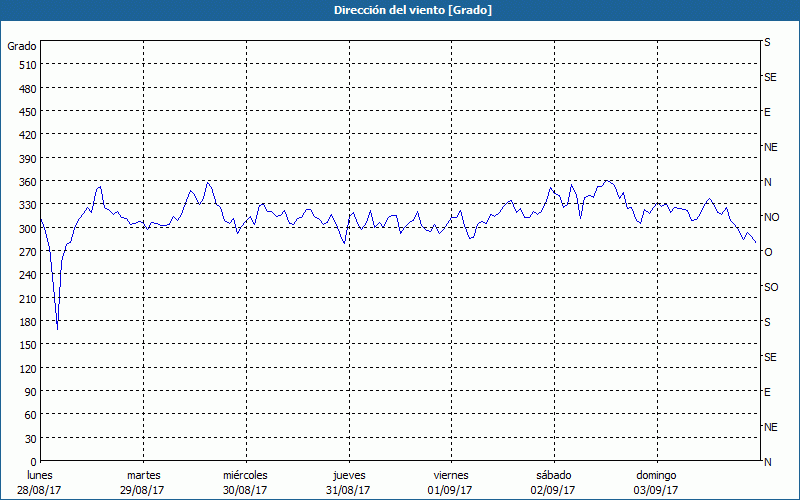Select the lunes 28/08/17 date label

point(40,482)
